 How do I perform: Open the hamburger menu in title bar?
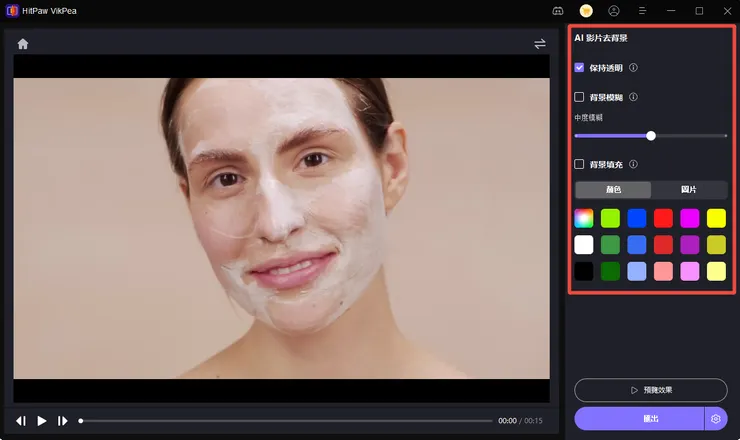click(x=642, y=11)
